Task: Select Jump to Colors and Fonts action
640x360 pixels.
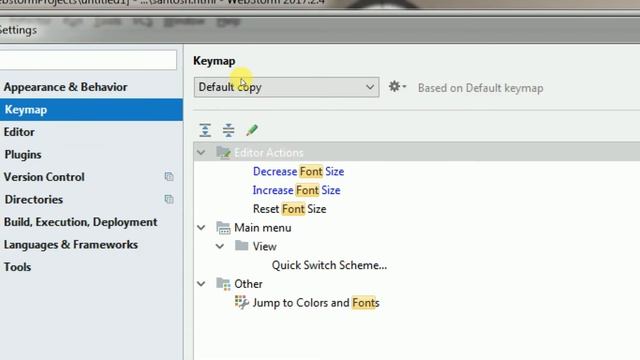Action: (316, 303)
